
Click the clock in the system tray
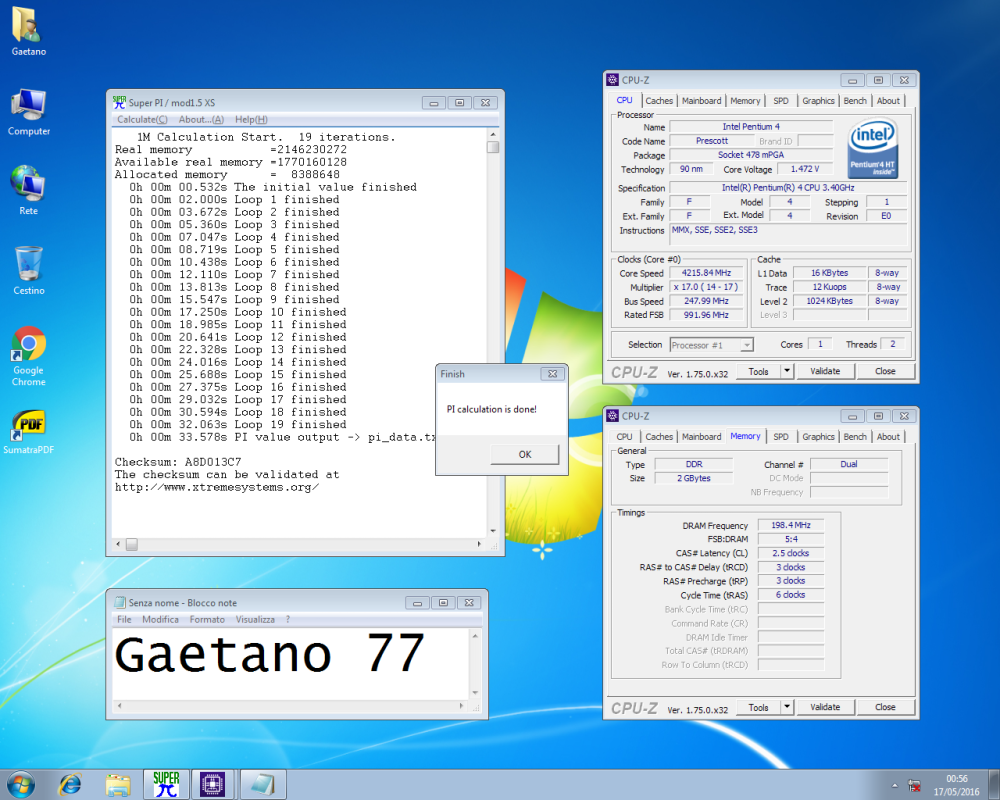(x=956, y=783)
